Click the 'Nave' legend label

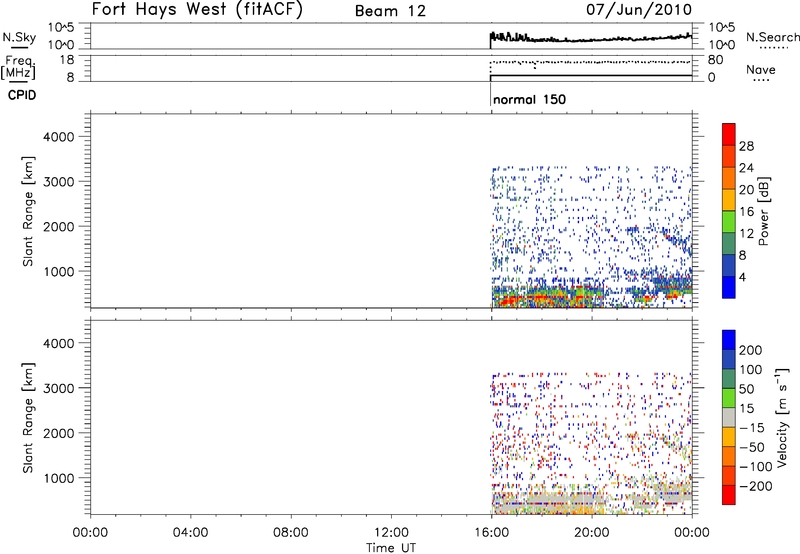tap(761, 69)
